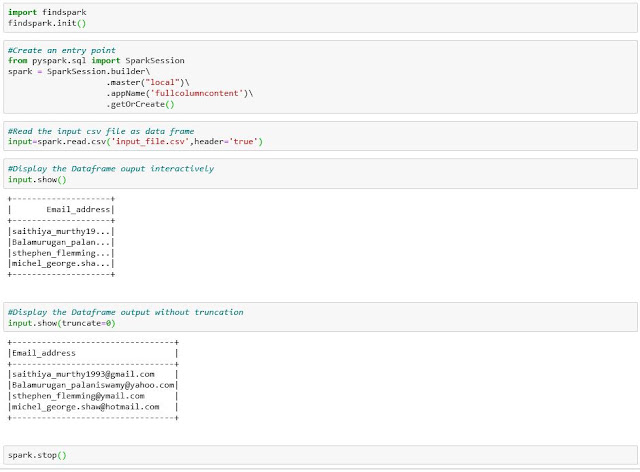Click the .getOrCreate() line
The height and width of the screenshot is (472, 640).
click(x=140, y=105)
